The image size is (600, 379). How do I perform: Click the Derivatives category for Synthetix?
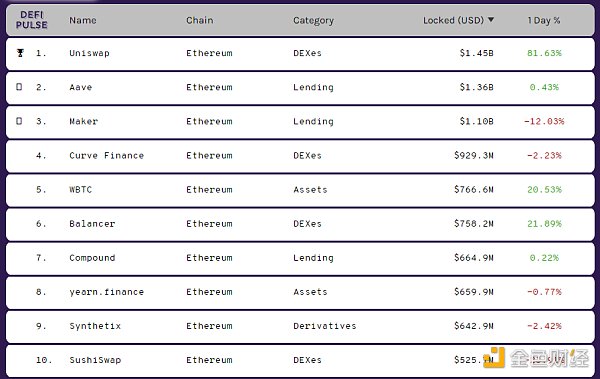[x=325, y=326]
